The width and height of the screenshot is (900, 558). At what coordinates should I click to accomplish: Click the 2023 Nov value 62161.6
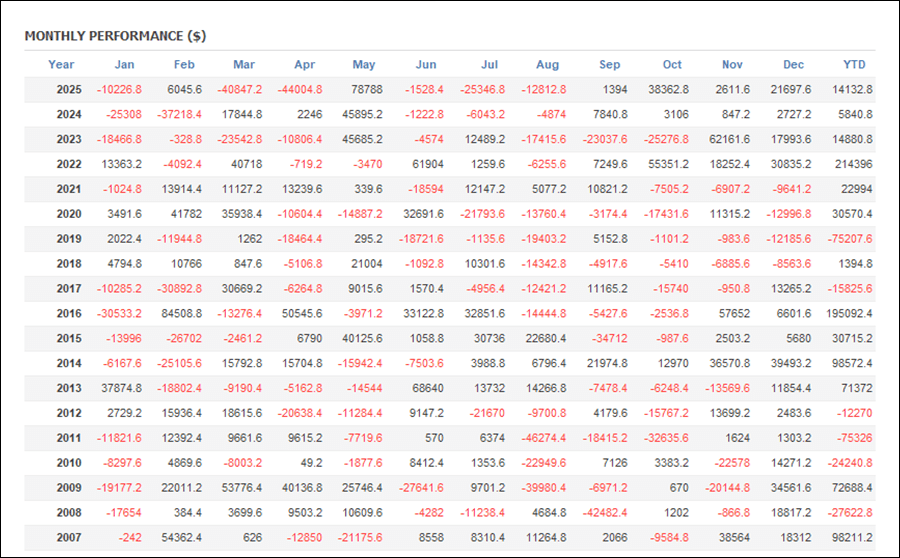732,139
